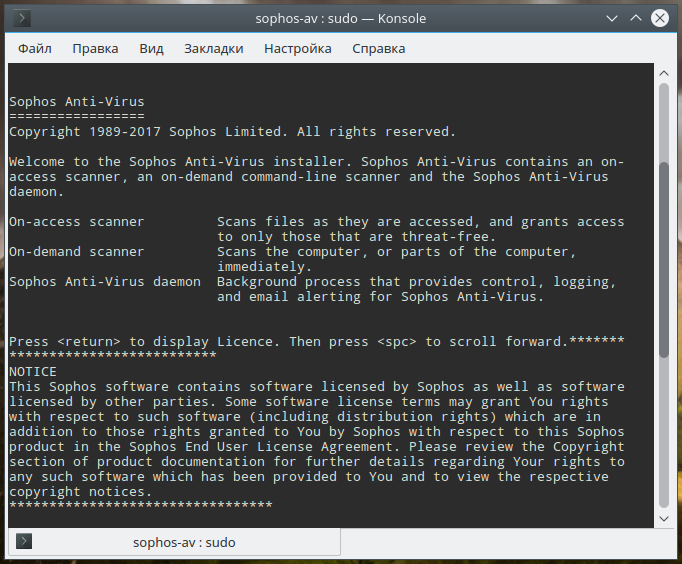Maximize the Konsole window

[x=636, y=19]
